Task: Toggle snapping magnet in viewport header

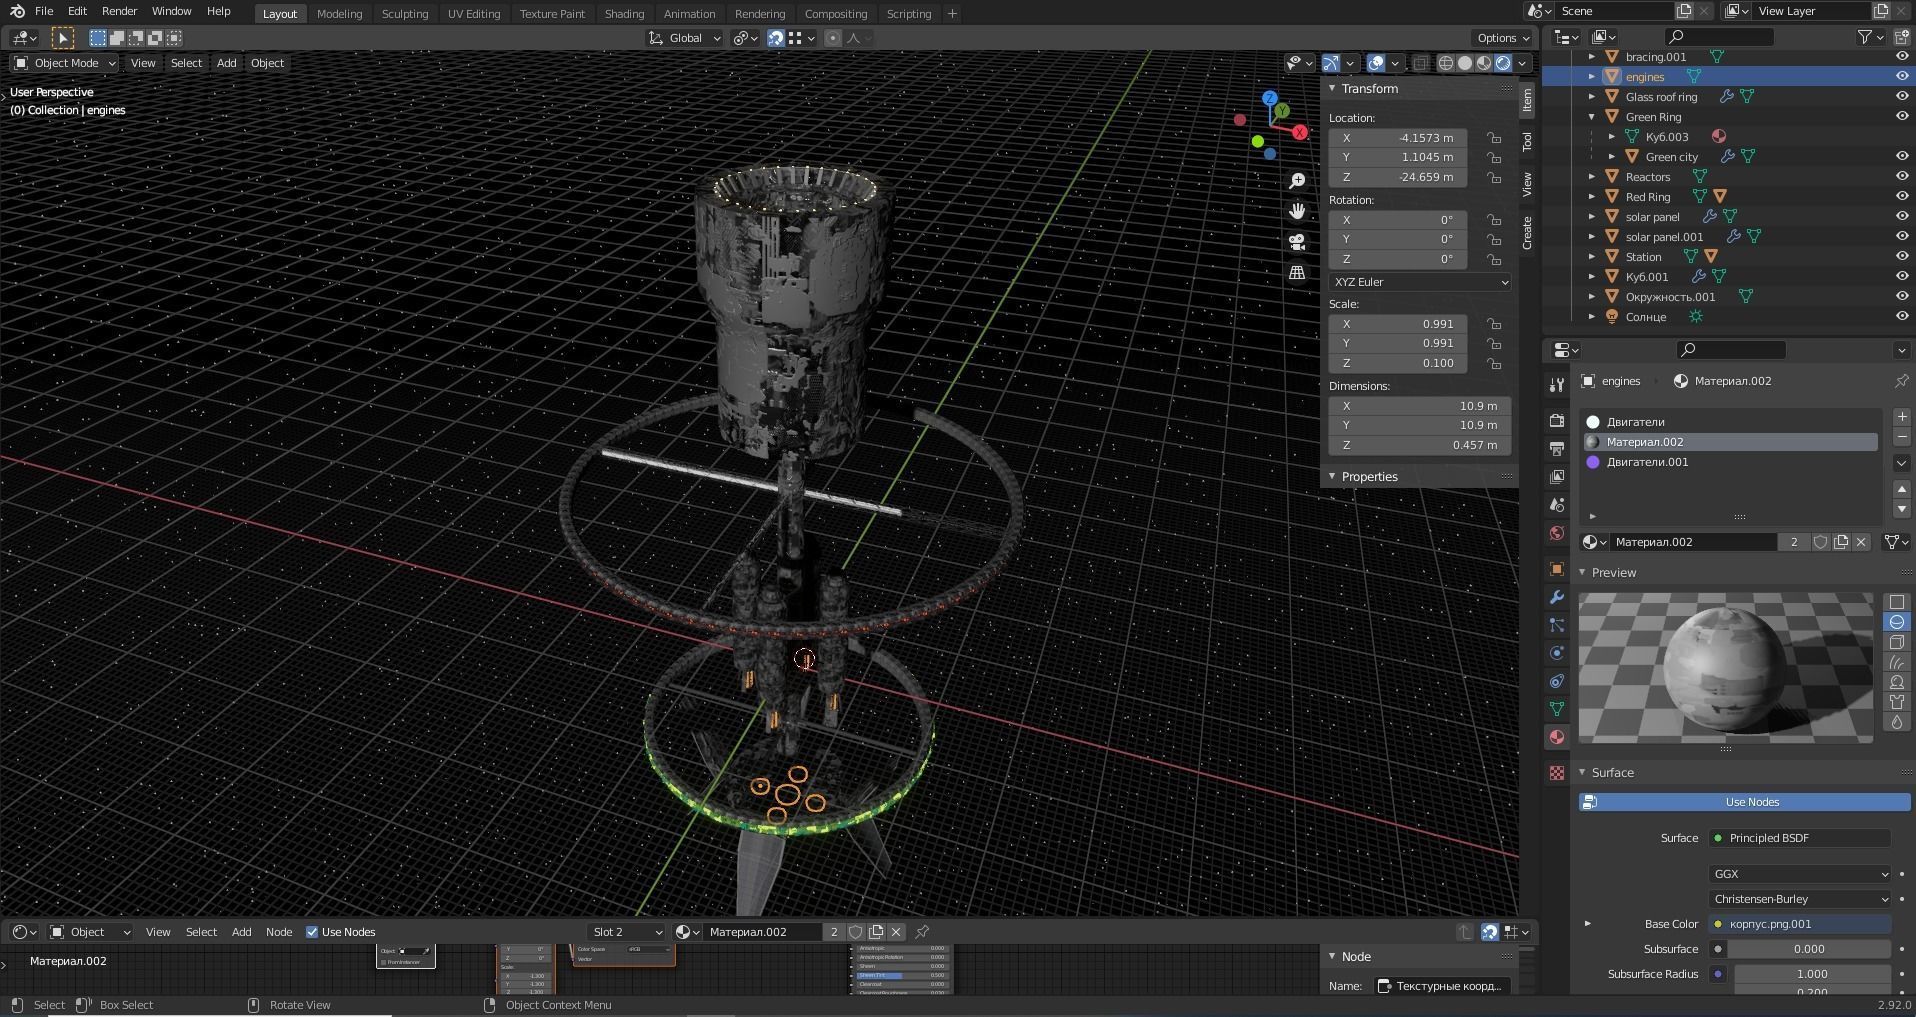Action: (775, 38)
